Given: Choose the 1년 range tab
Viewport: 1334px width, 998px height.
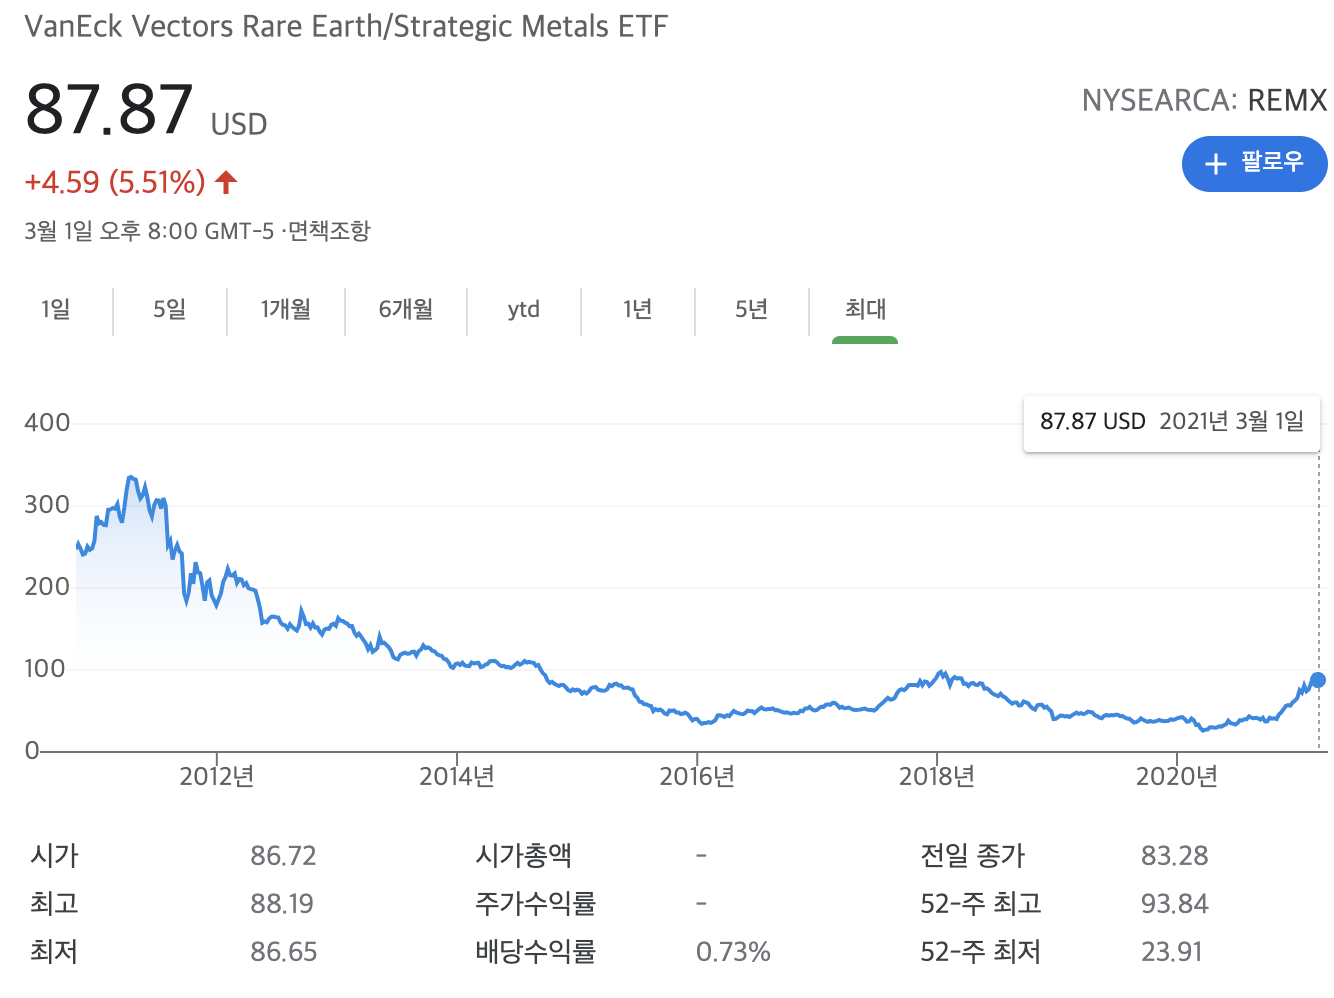Looking at the screenshot, I should tap(638, 309).
